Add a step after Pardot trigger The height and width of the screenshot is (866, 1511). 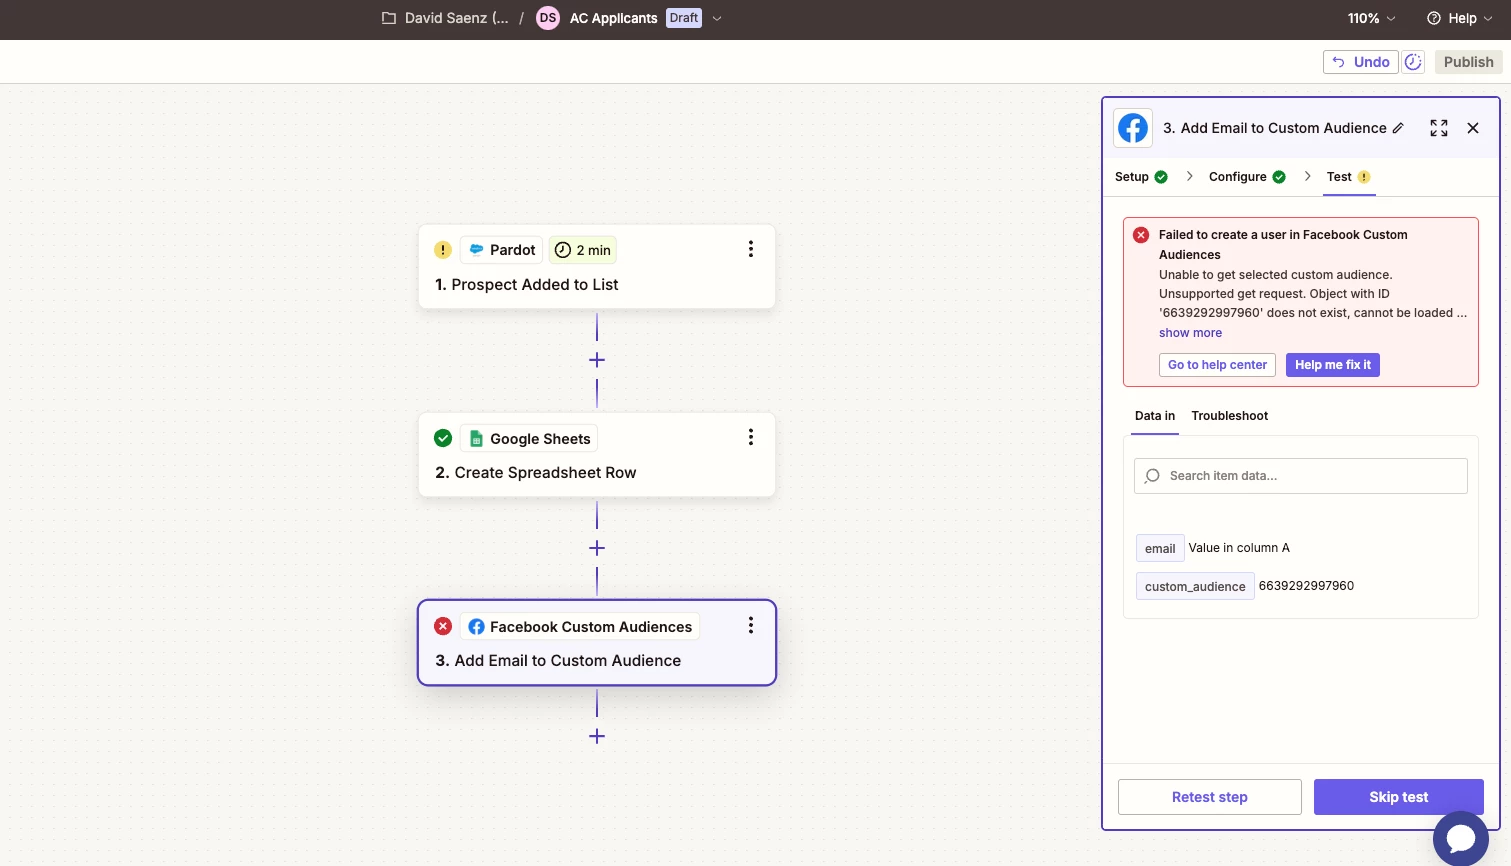click(x=597, y=360)
